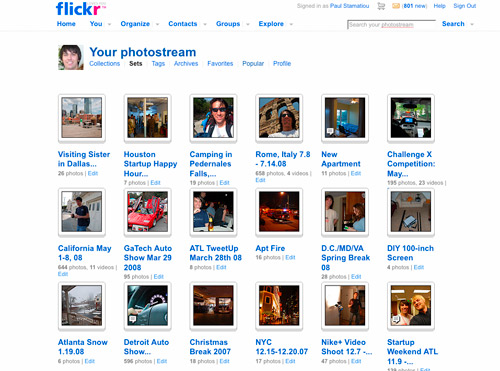Edit the Houston Startup Happy Hour set

155,183
